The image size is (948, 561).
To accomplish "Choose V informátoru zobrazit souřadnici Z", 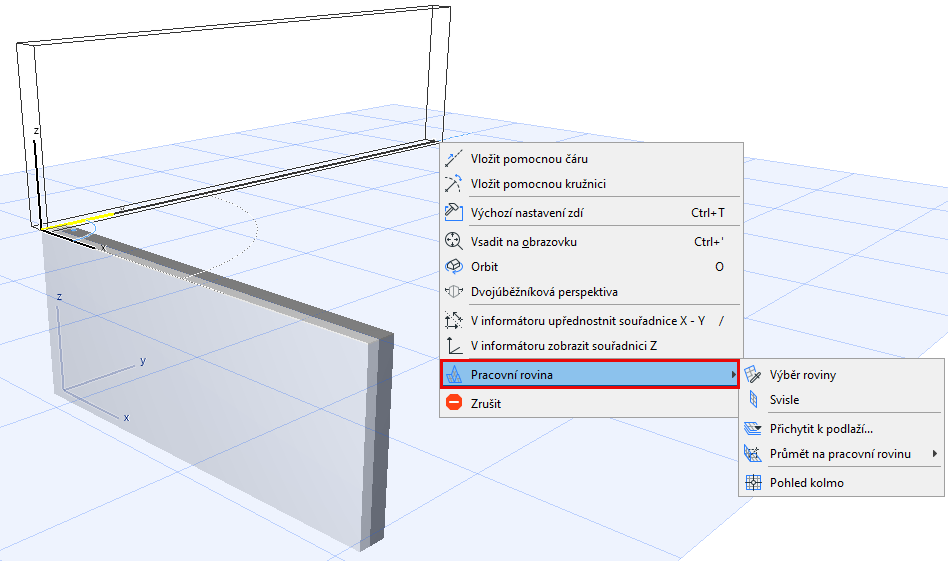I will (591, 346).
